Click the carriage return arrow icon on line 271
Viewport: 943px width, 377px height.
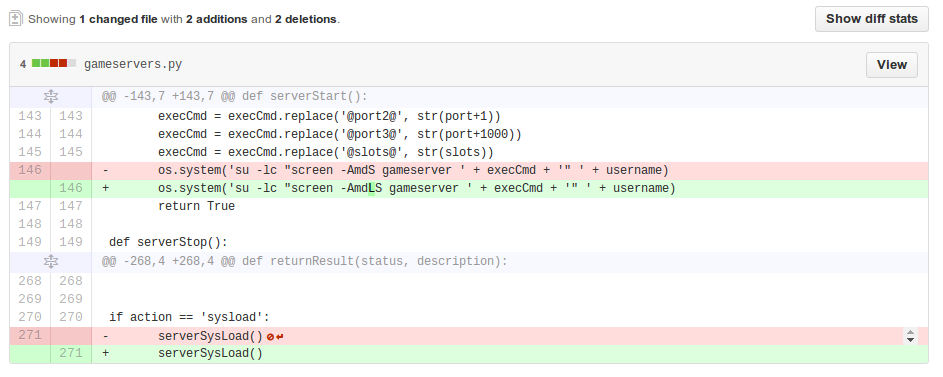280,337
